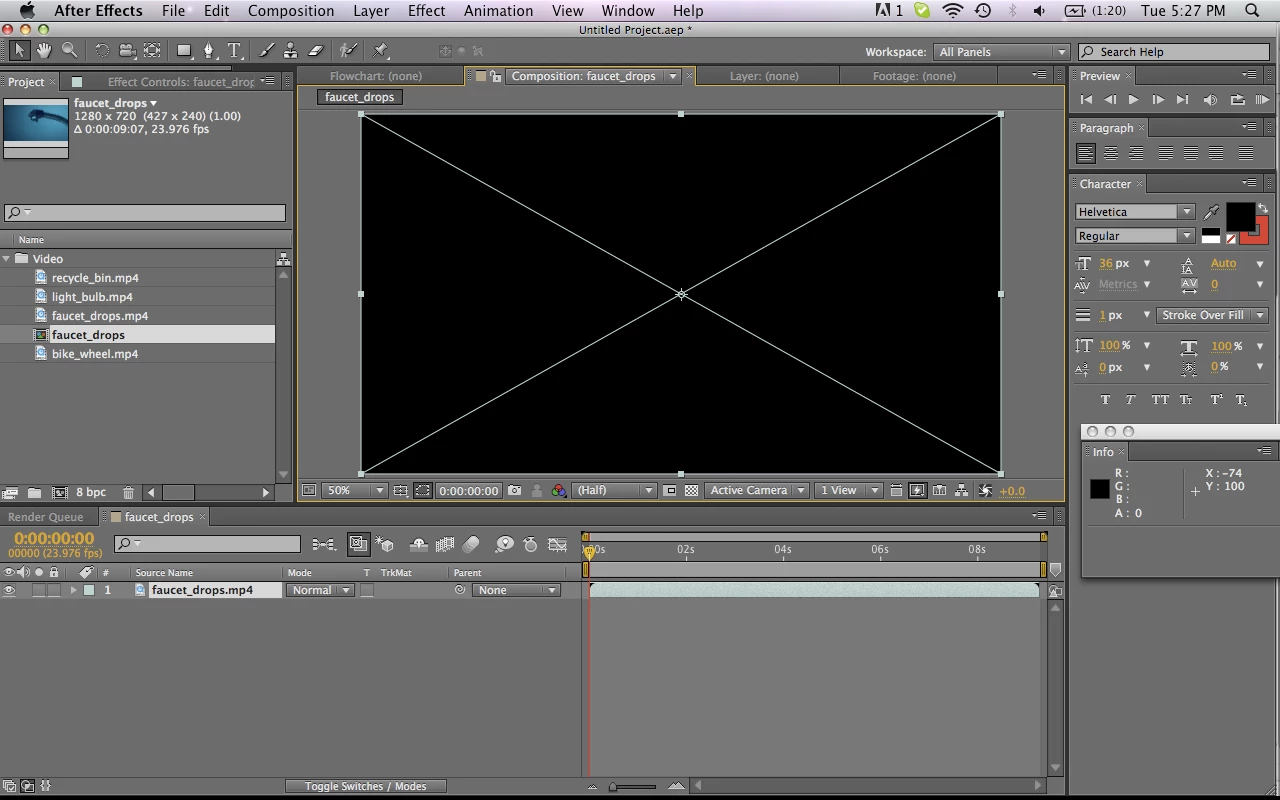Screen dimensions: 1280x800
Task: Click the Play button in Preview panel
Action: pyautogui.click(x=1133, y=100)
